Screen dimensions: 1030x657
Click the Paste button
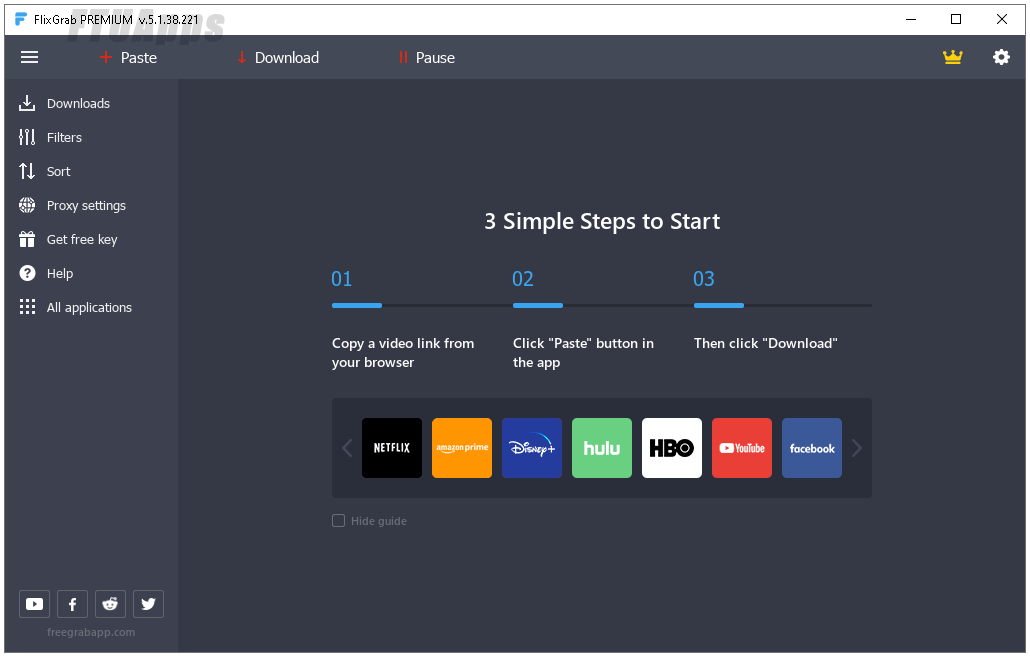[128, 58]
